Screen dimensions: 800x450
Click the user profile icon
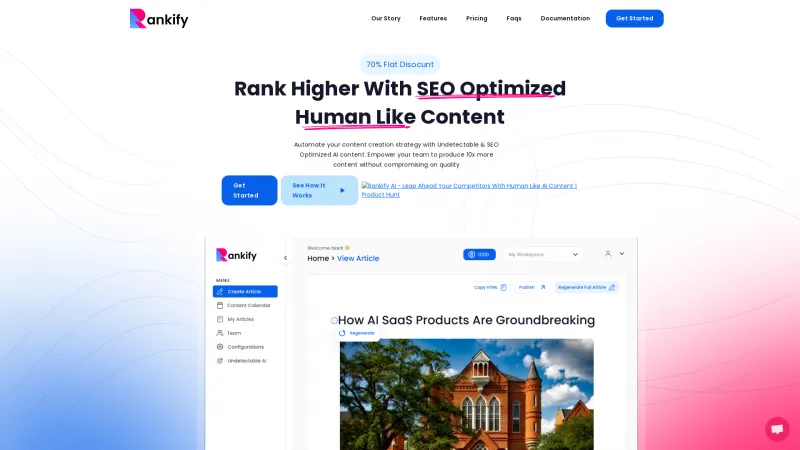pos(608,254)
